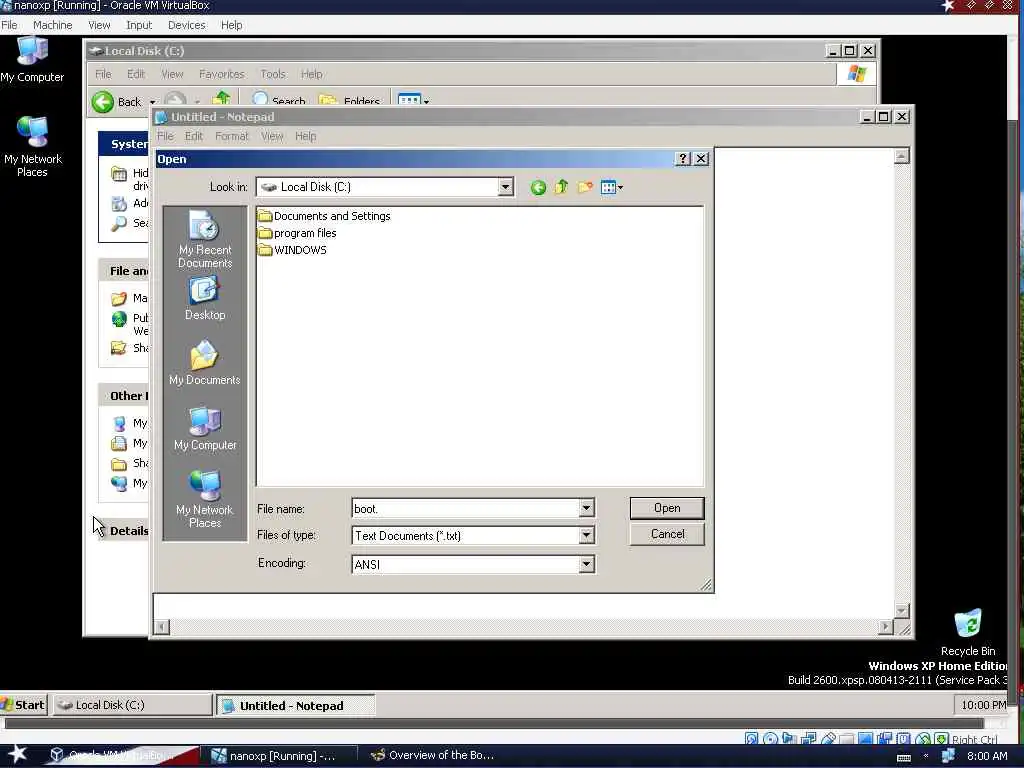Image resolution: width=1024 pixels, height=768 pixels.
Task: Select My Recent Documents in places bar
Action: 205,240
